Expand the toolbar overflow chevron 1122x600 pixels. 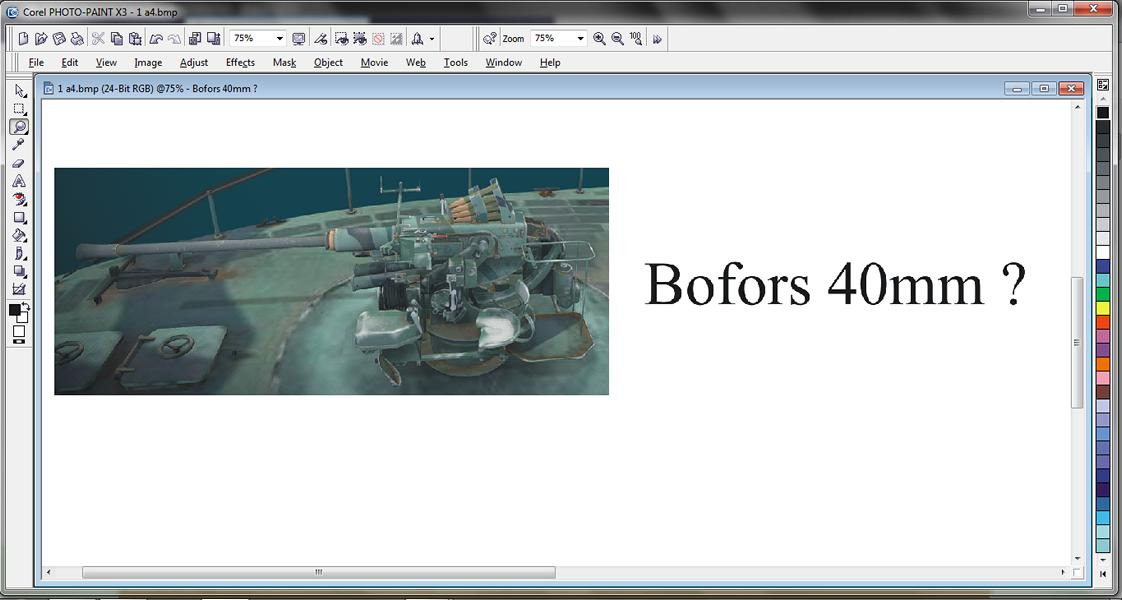(x=655, y=38)
